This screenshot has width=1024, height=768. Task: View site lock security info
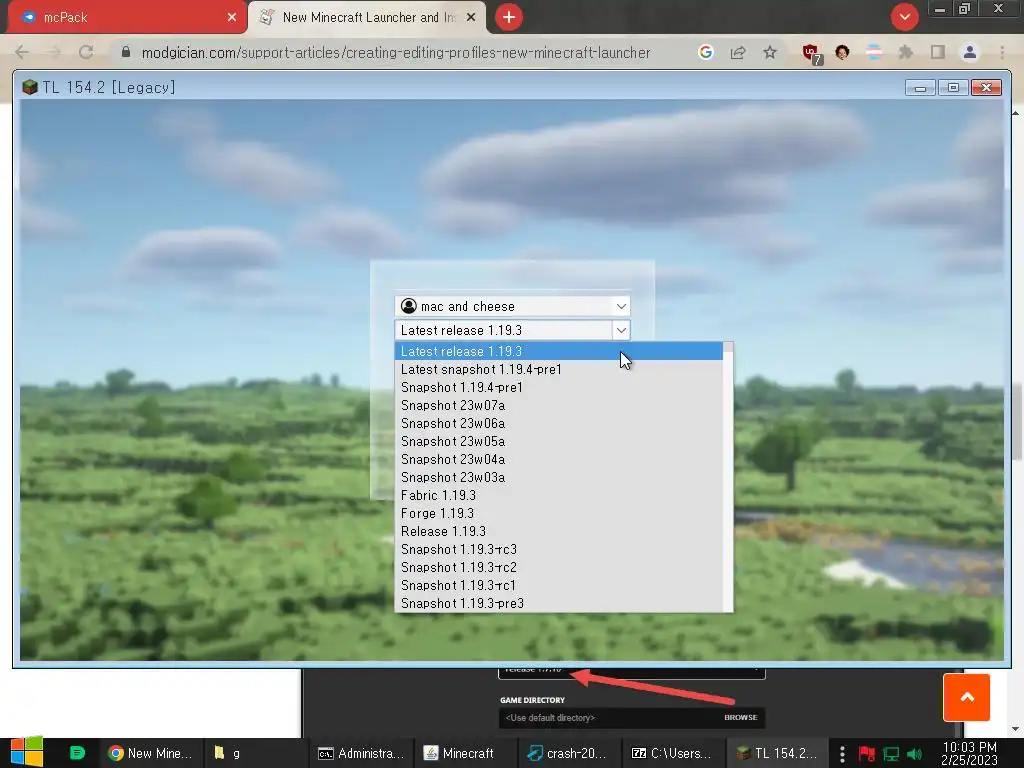pos(126,52)
